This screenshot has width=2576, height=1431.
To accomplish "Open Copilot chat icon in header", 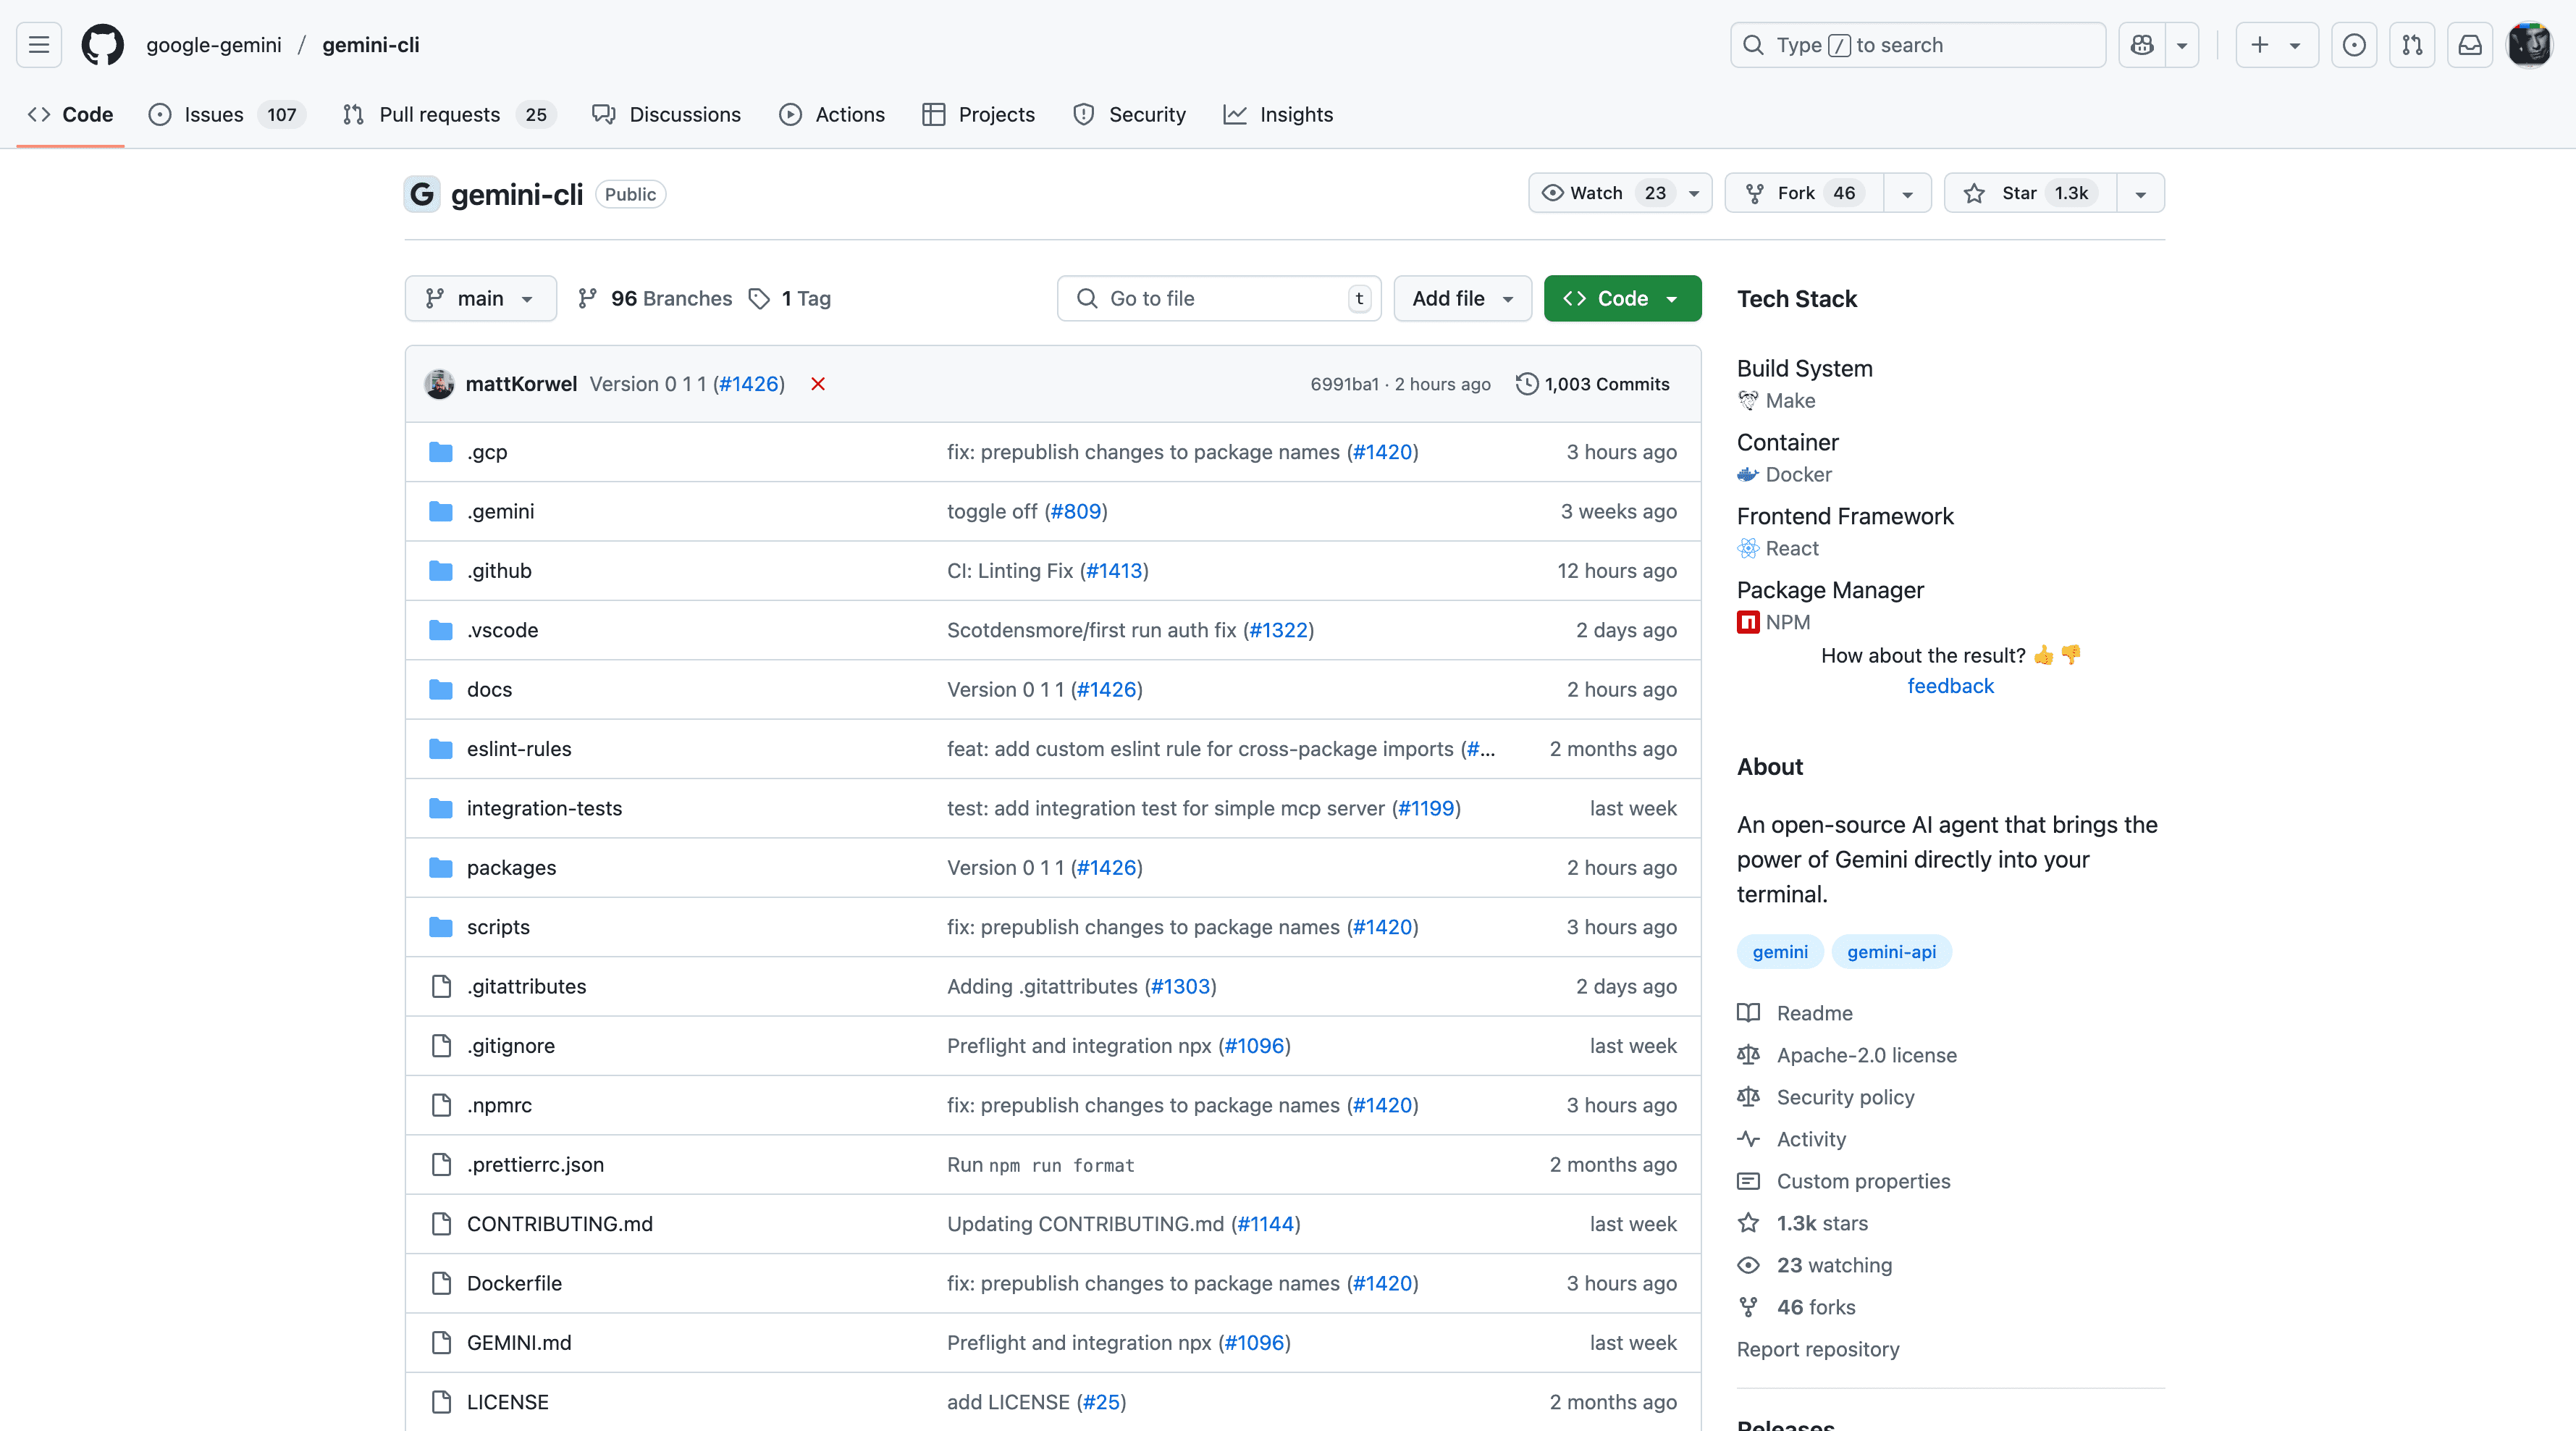I will click(2142, 45).
